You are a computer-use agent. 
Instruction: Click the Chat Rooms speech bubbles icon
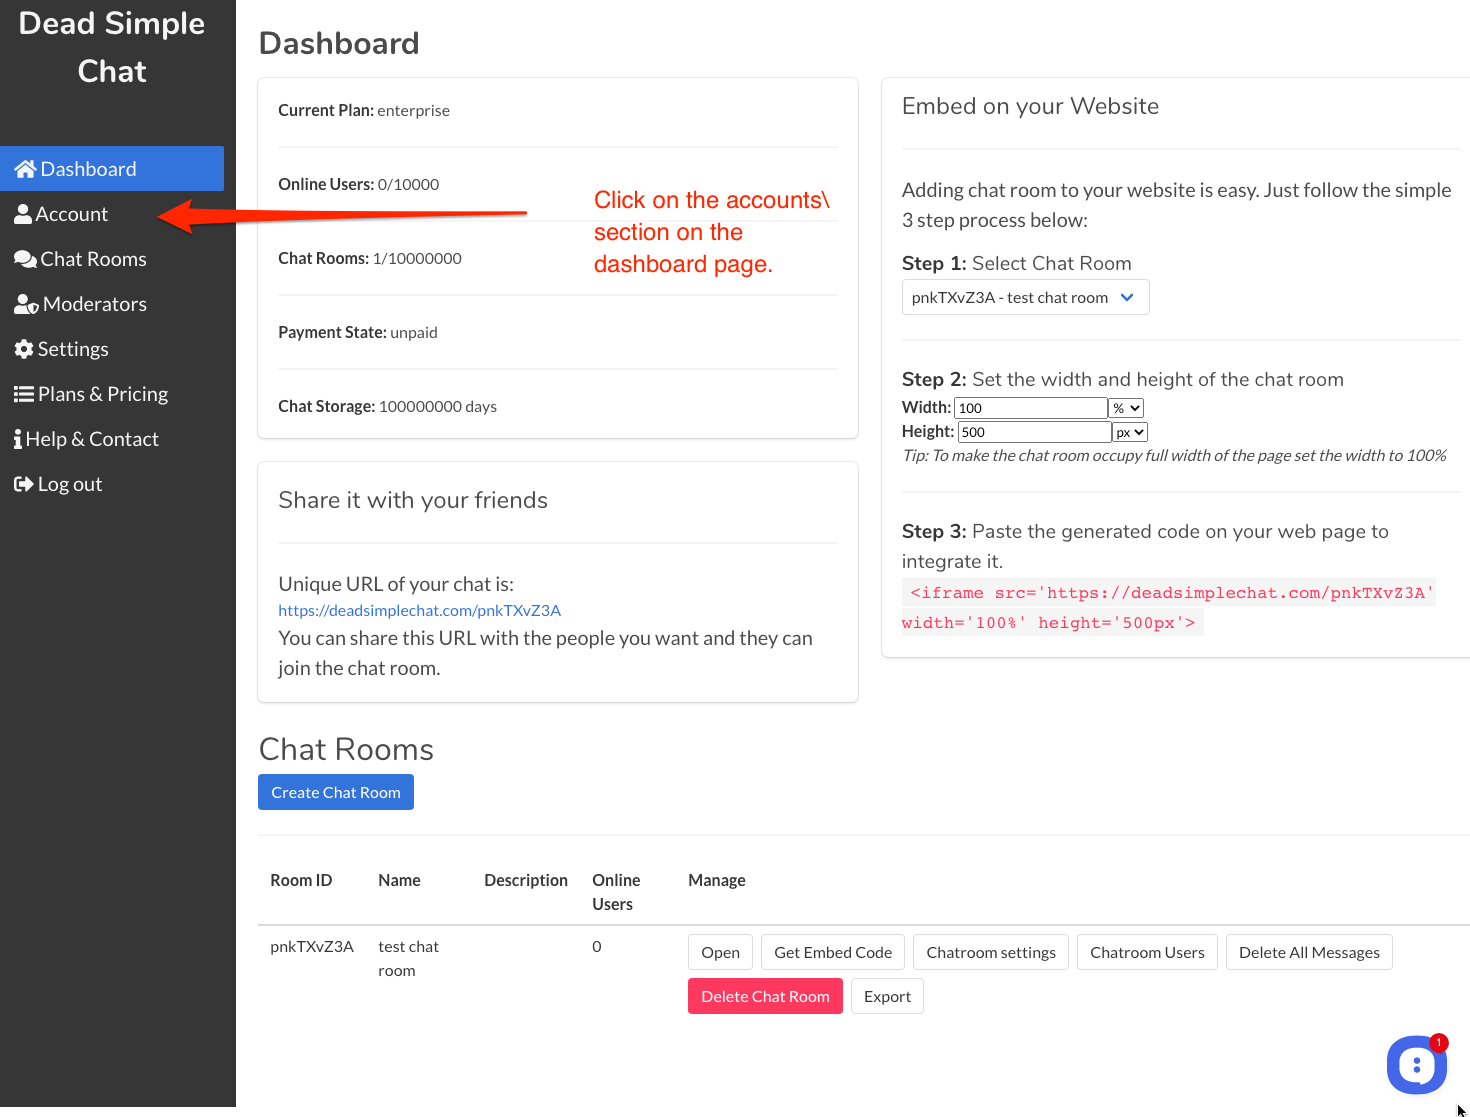coord(26,259)
